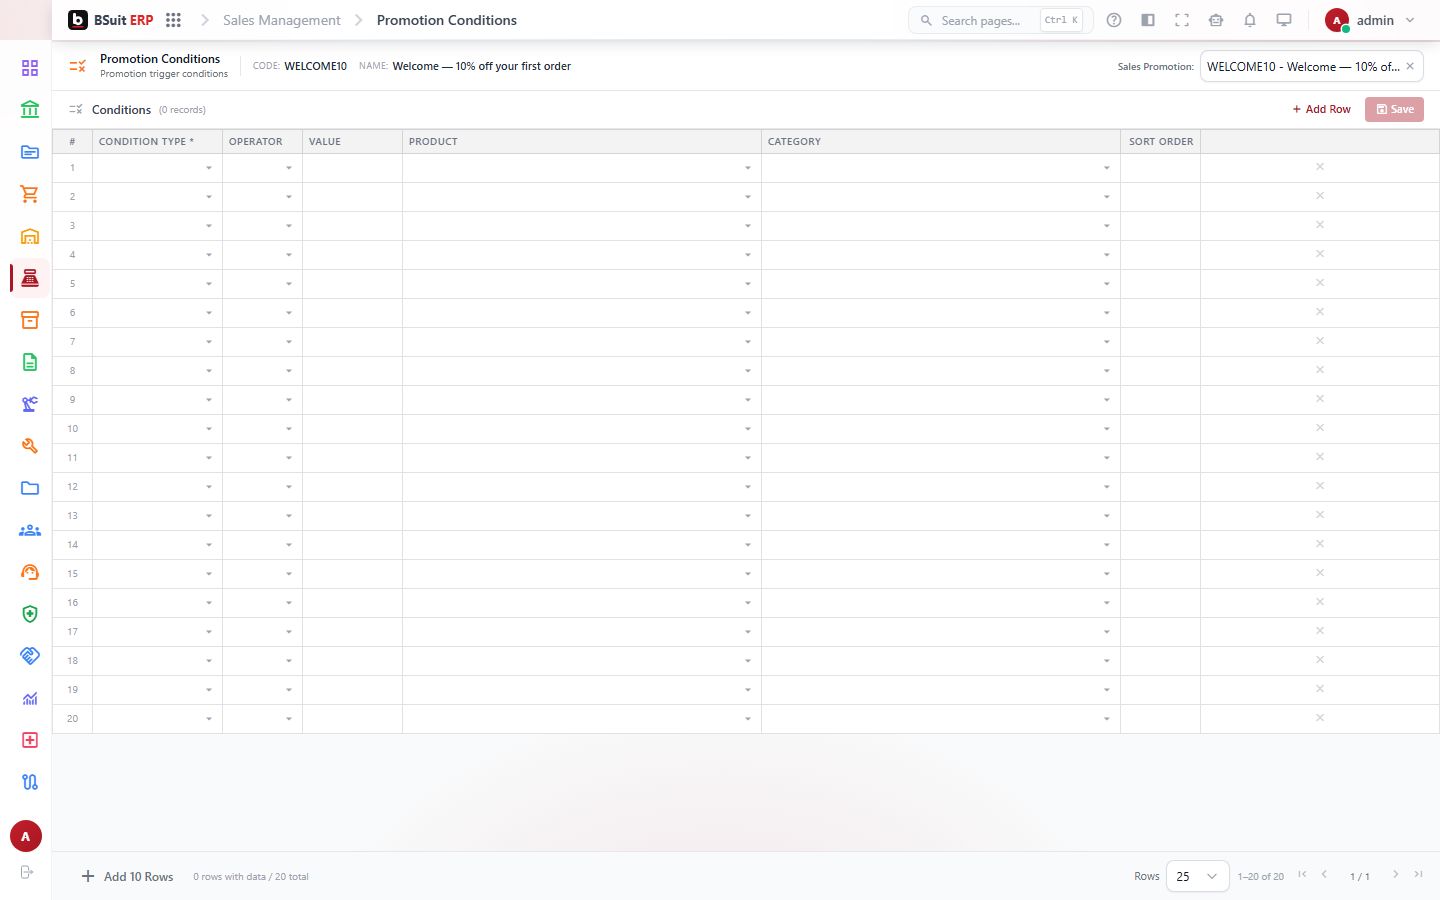Screen dimensions: 1440x900
Task: Open notifications bell icon
Action: (x=1250, y=20)
